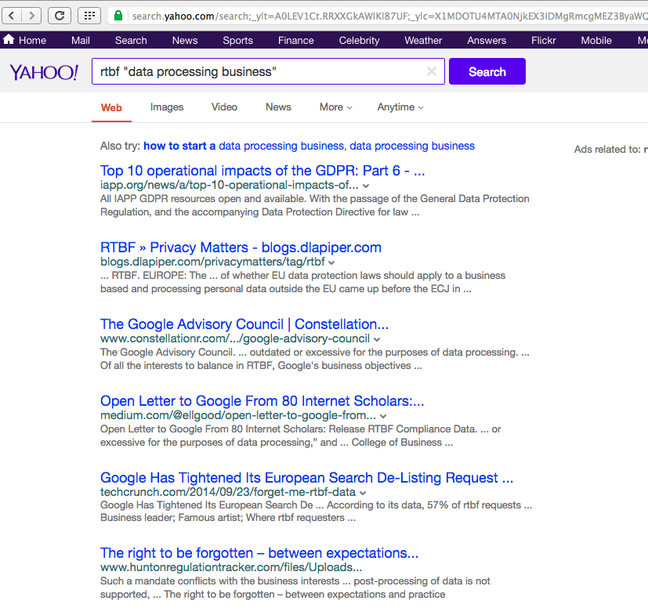Click the blogs.dlapiper.com/privacymatters/tag/rtbf URL text
The image size is (648, 615).
[212, 262]
